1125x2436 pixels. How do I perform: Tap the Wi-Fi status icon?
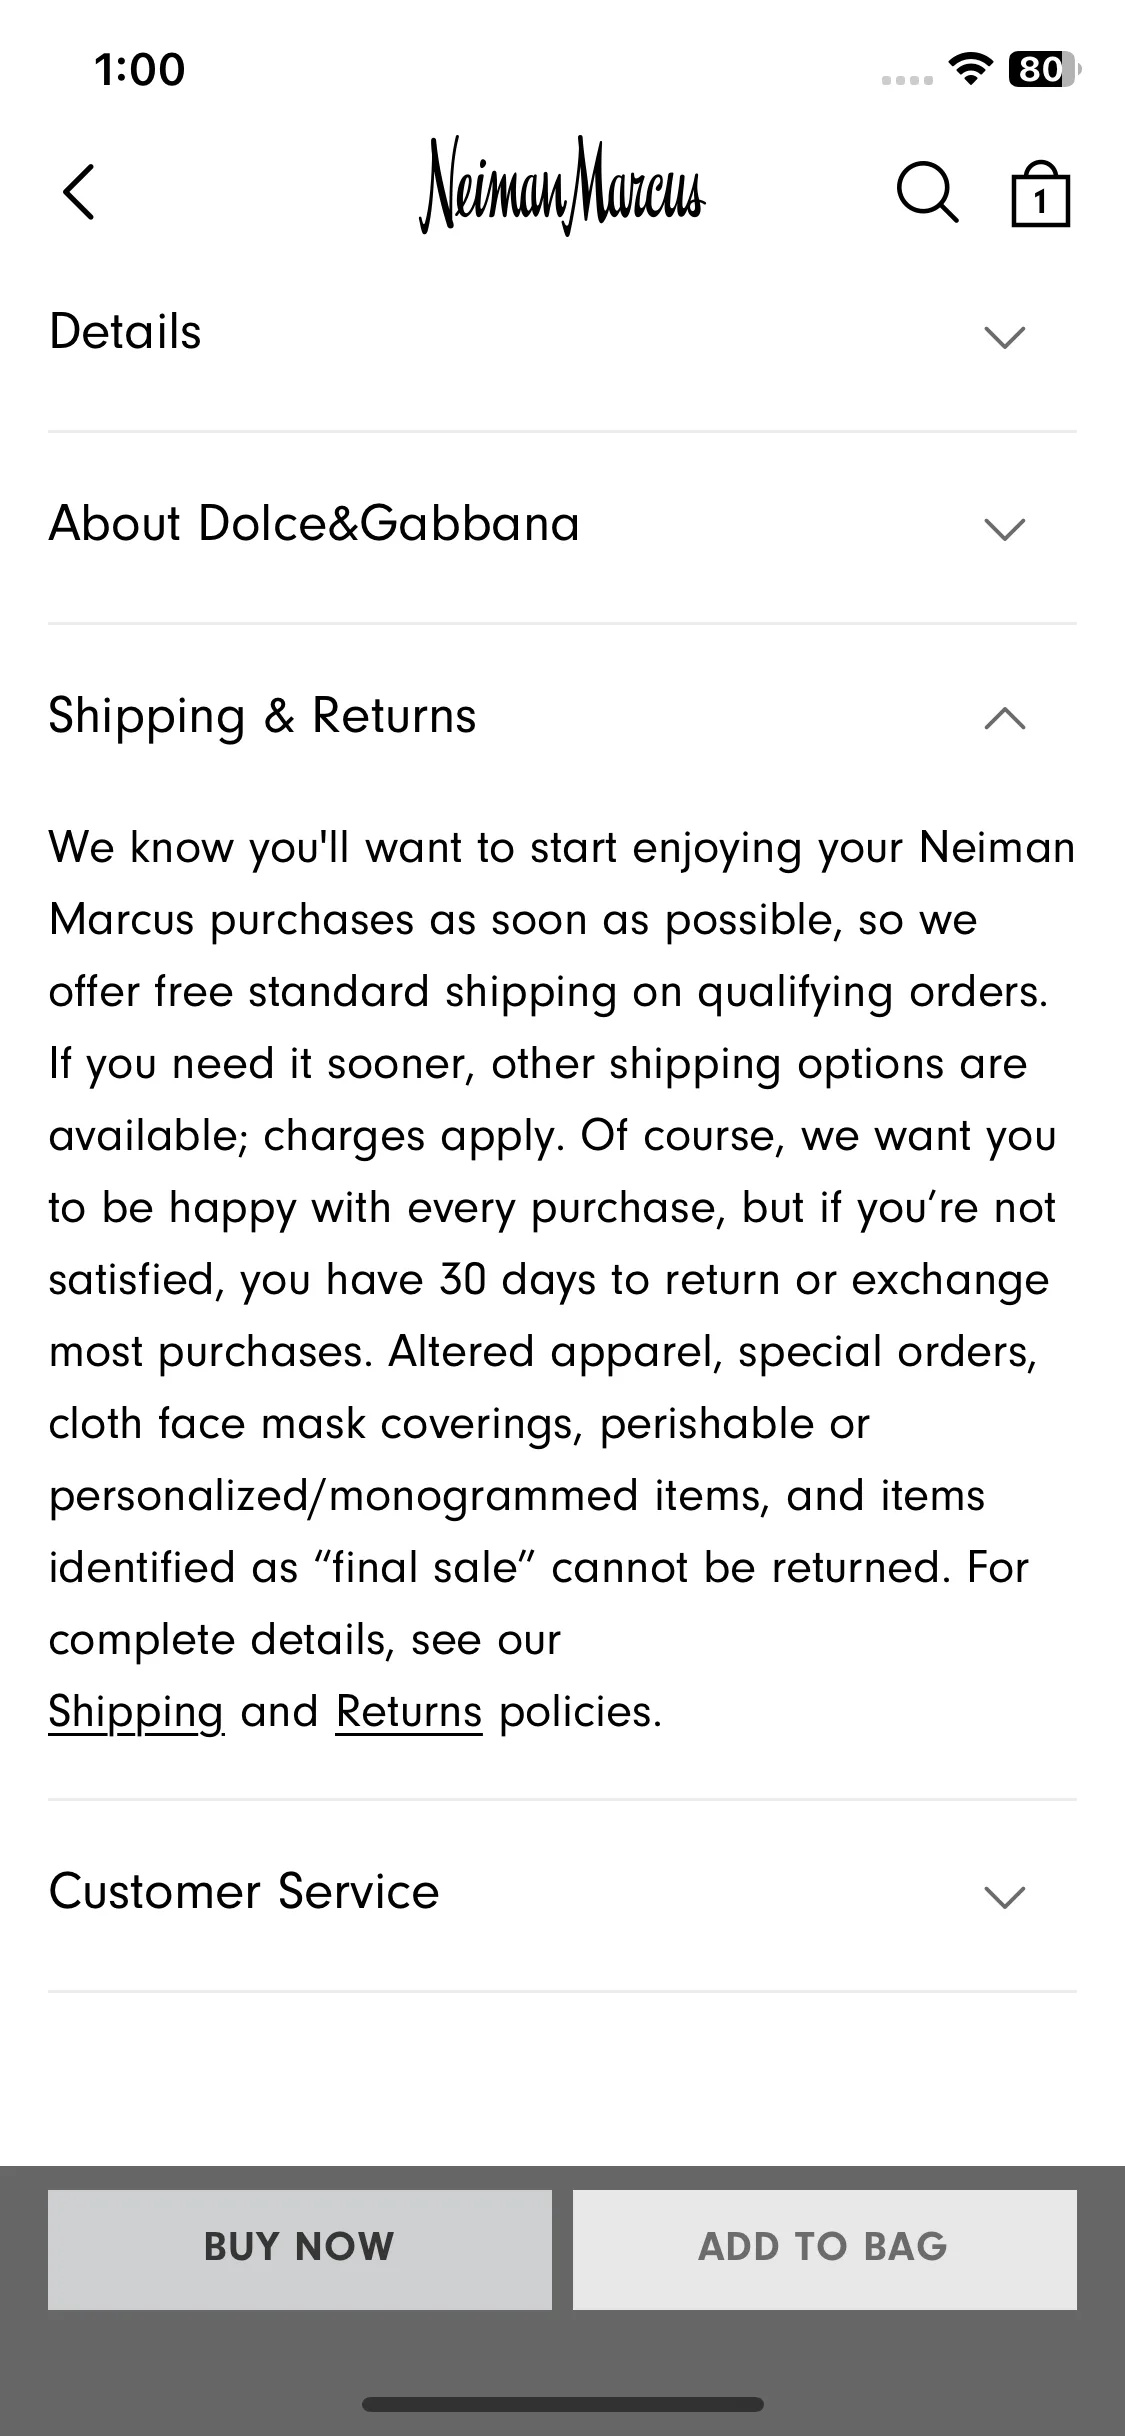(x=969, y=68)
